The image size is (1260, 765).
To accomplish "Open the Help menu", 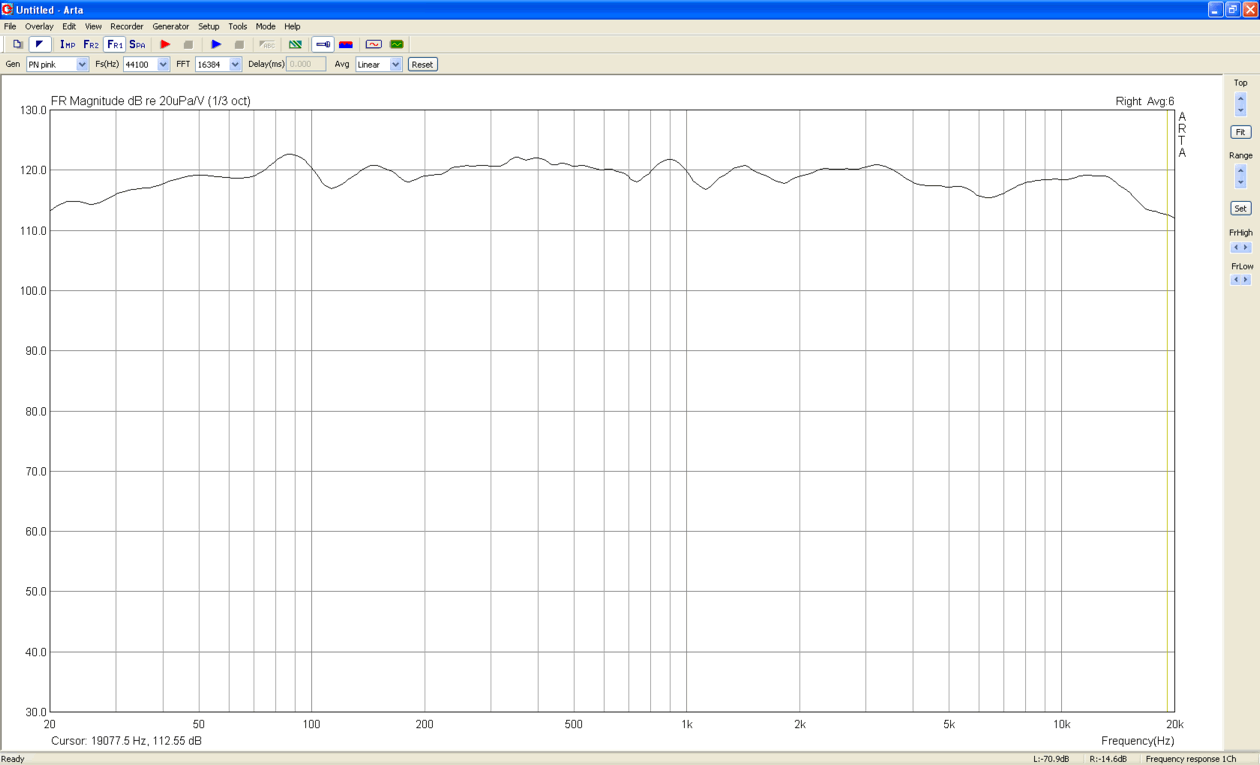I will [292, 27].
